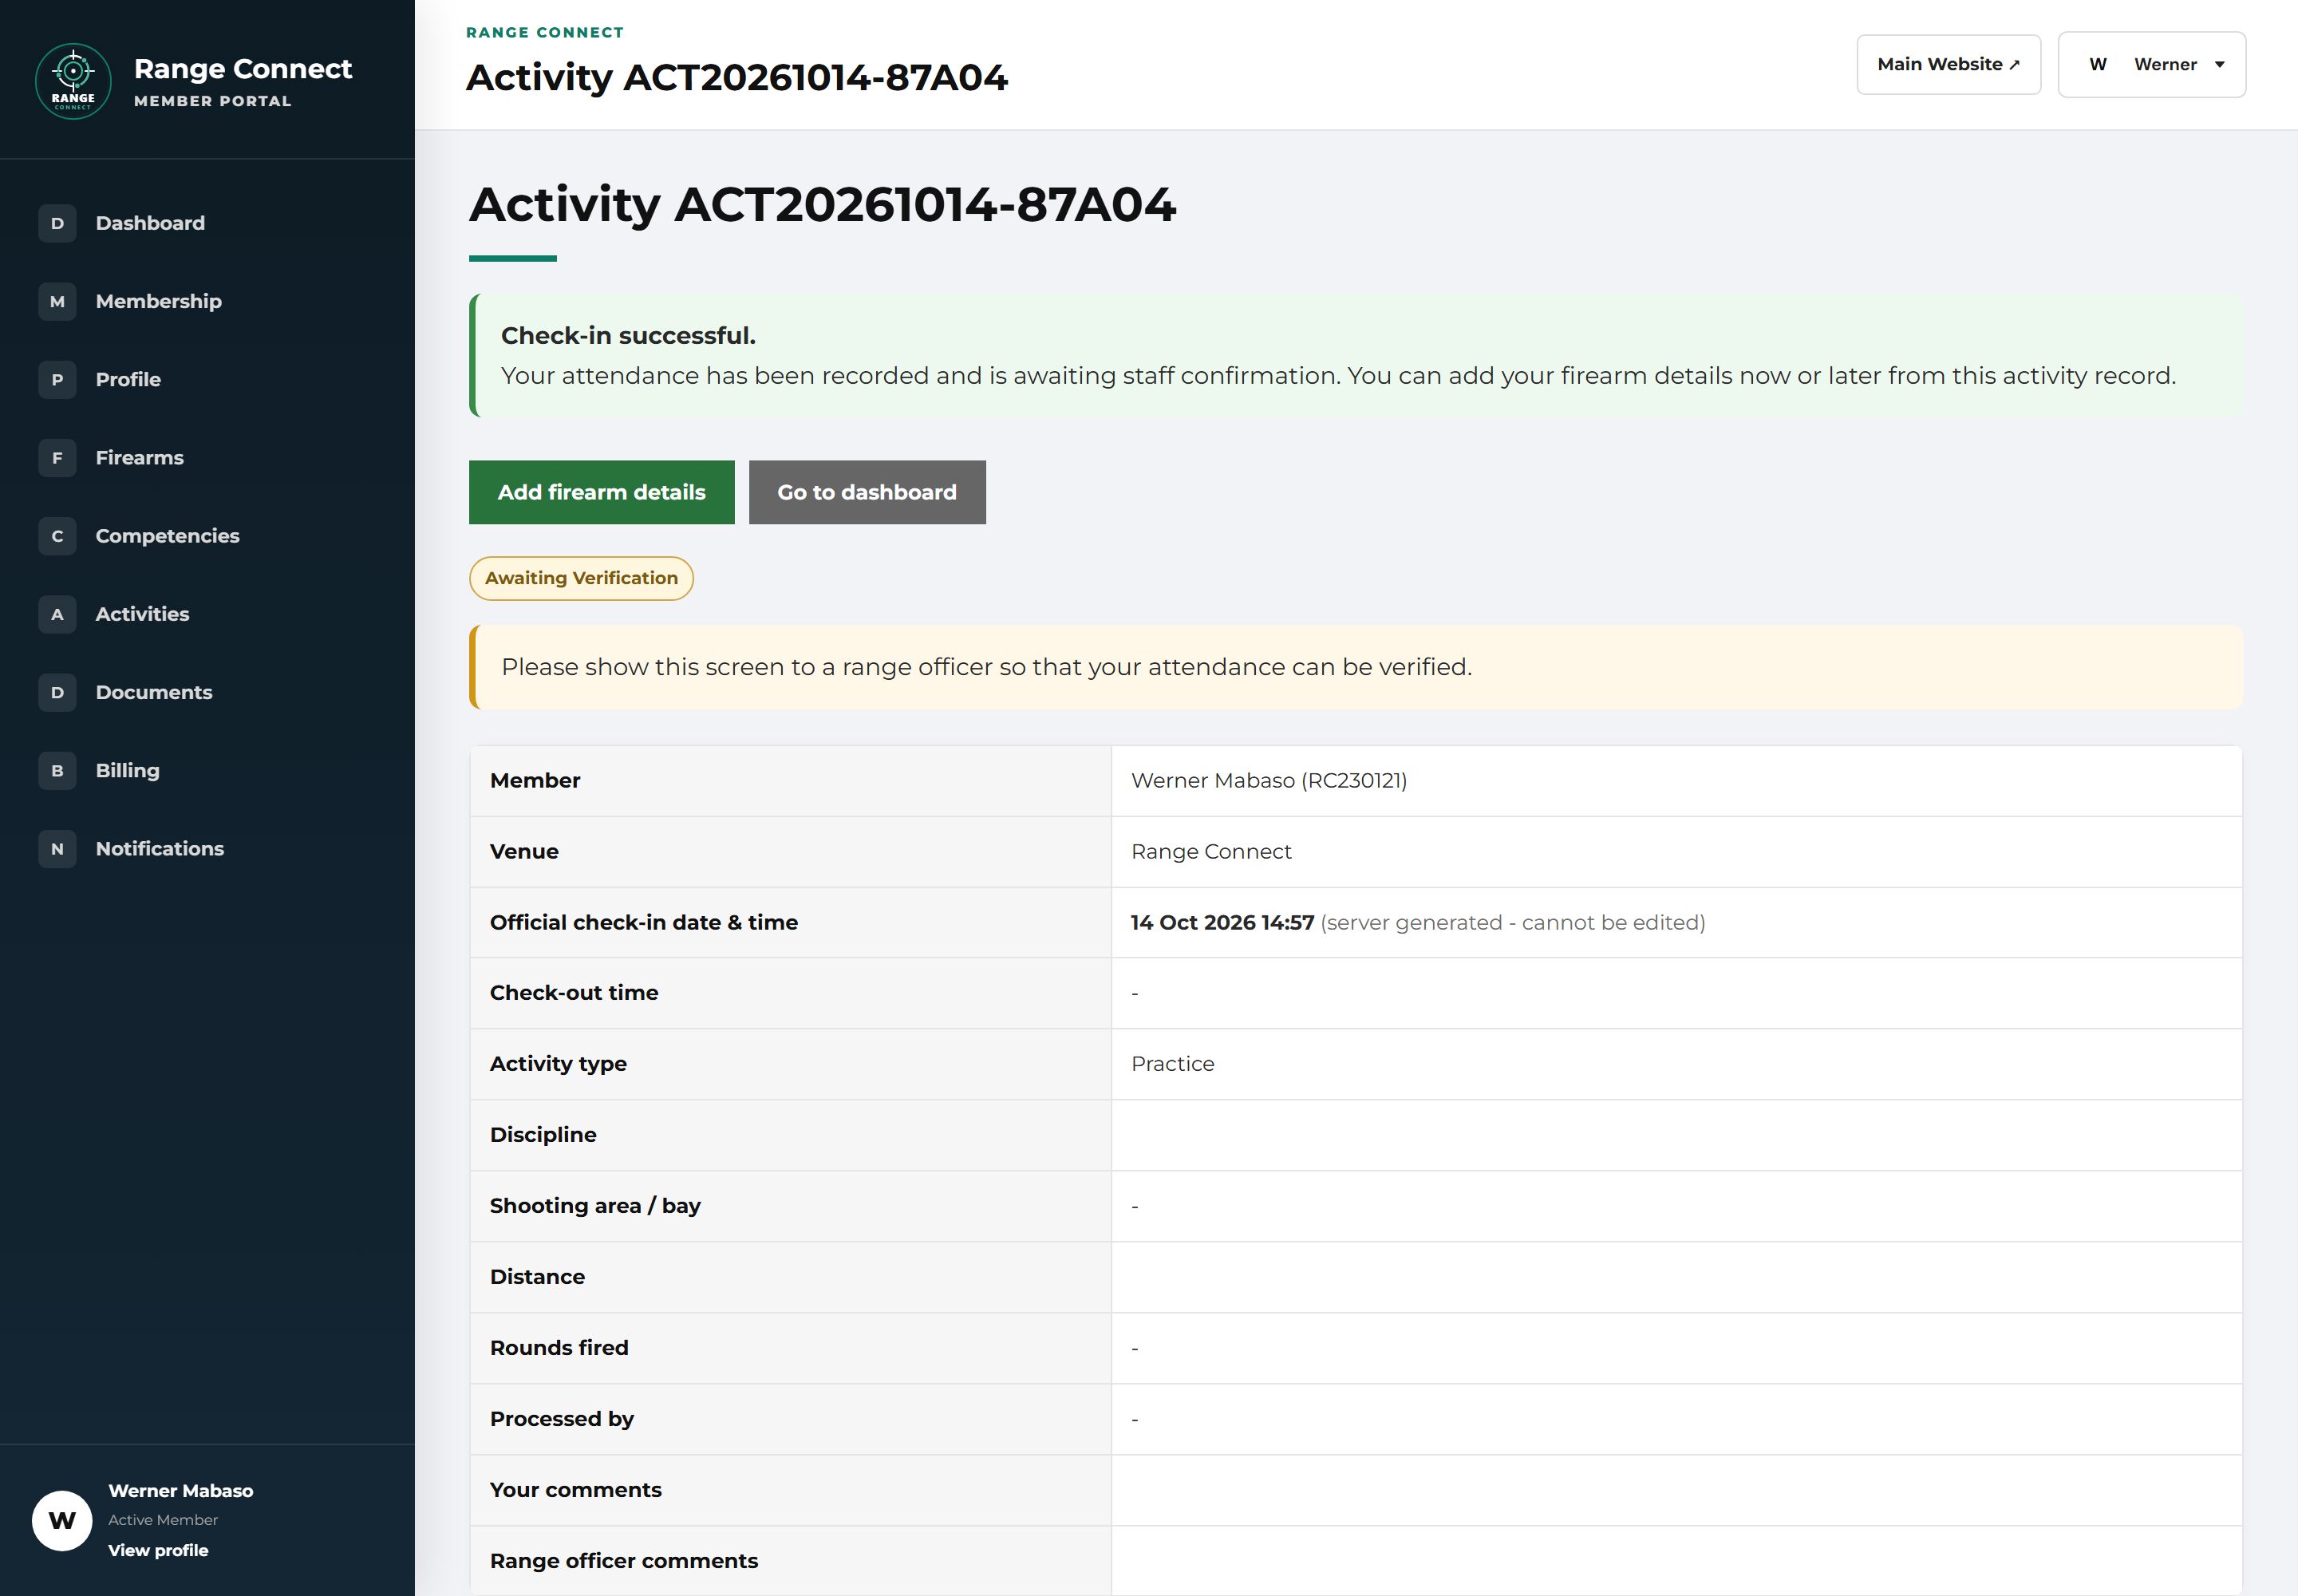Click the range officer verification notice text
2298x1596 pixels.
pos(986,667)
